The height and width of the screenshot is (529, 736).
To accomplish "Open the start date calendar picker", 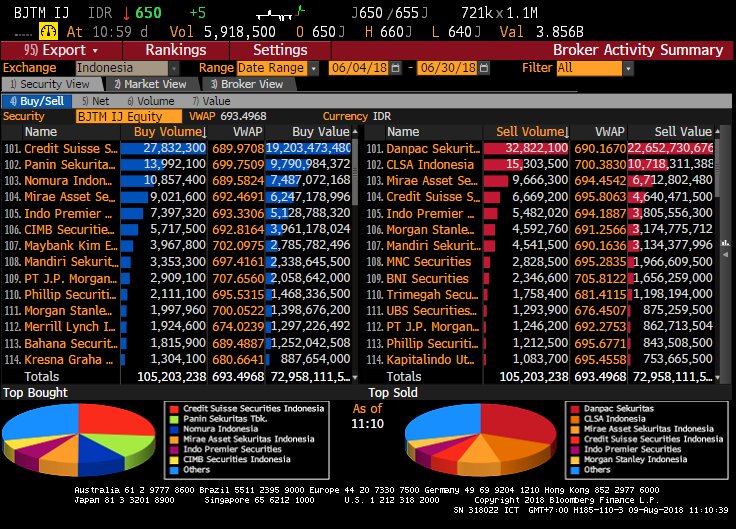I will (394, 68).
